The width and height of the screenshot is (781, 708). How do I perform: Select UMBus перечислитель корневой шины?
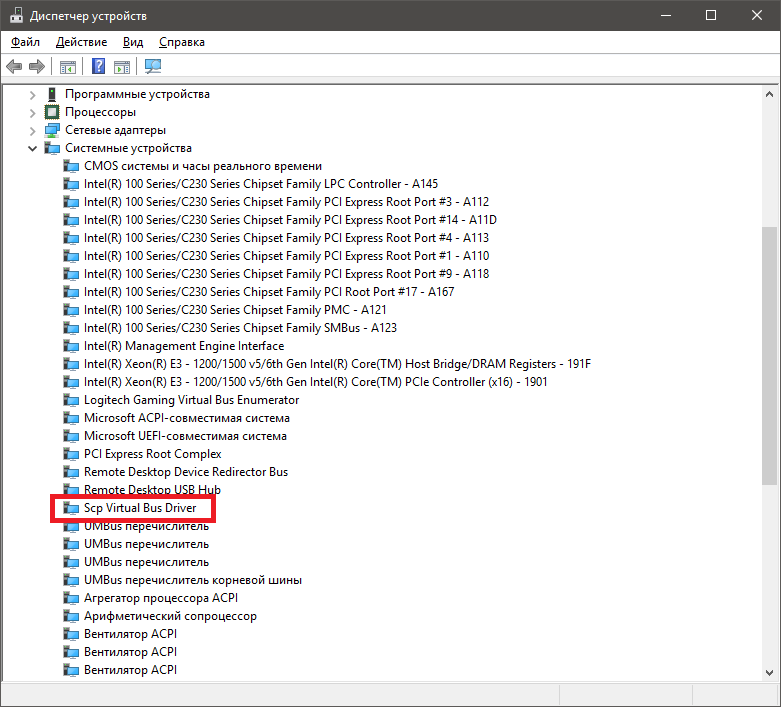tap(193, 580)
